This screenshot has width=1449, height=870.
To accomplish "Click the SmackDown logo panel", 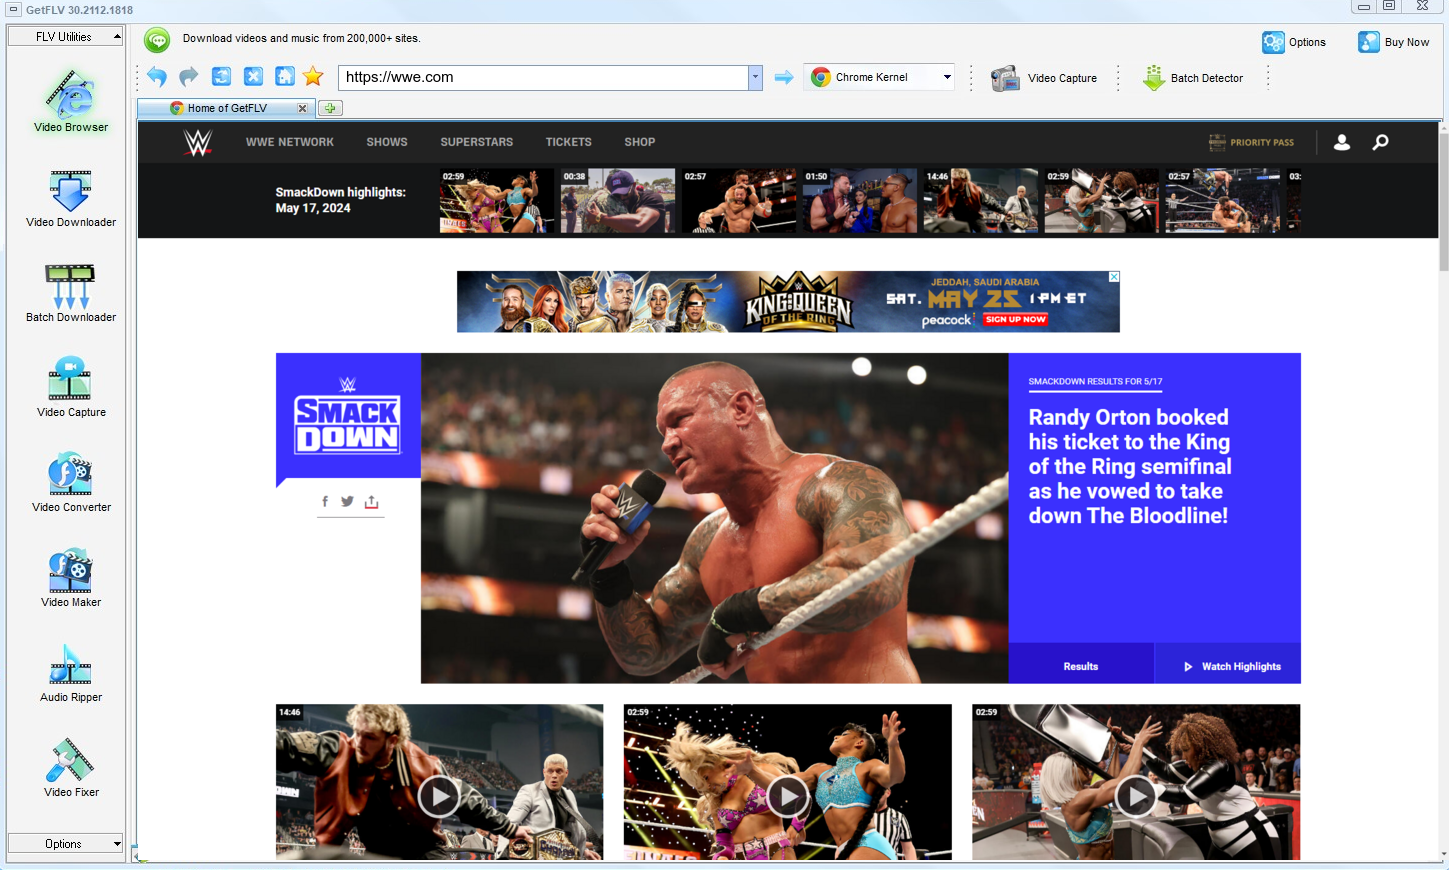I will coord(348,417).
